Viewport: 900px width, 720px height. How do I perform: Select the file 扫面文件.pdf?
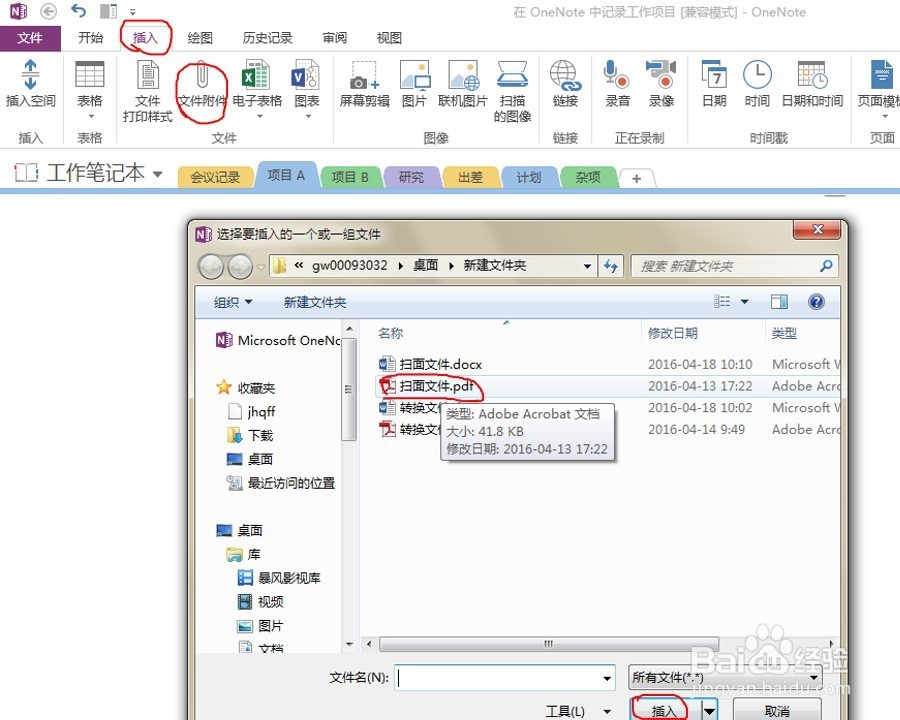pos(436,386)
